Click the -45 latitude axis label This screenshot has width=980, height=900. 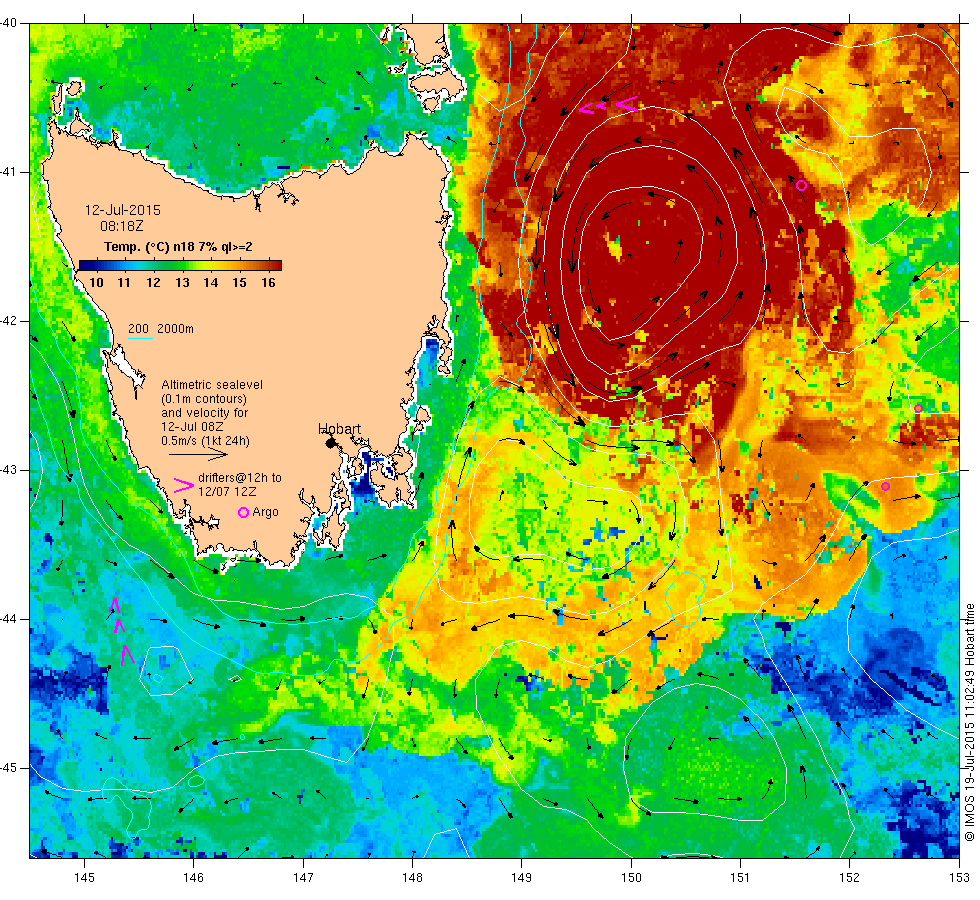(x=9, y=768)
